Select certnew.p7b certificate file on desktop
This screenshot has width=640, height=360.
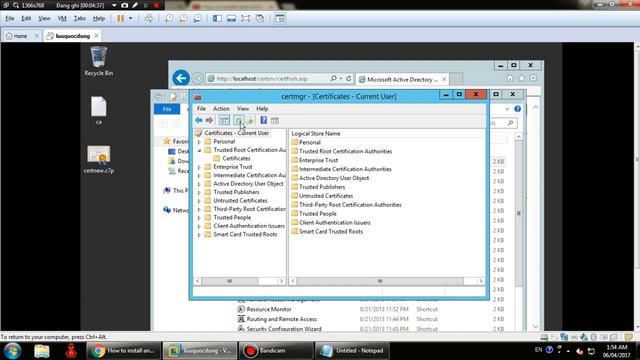98,159
